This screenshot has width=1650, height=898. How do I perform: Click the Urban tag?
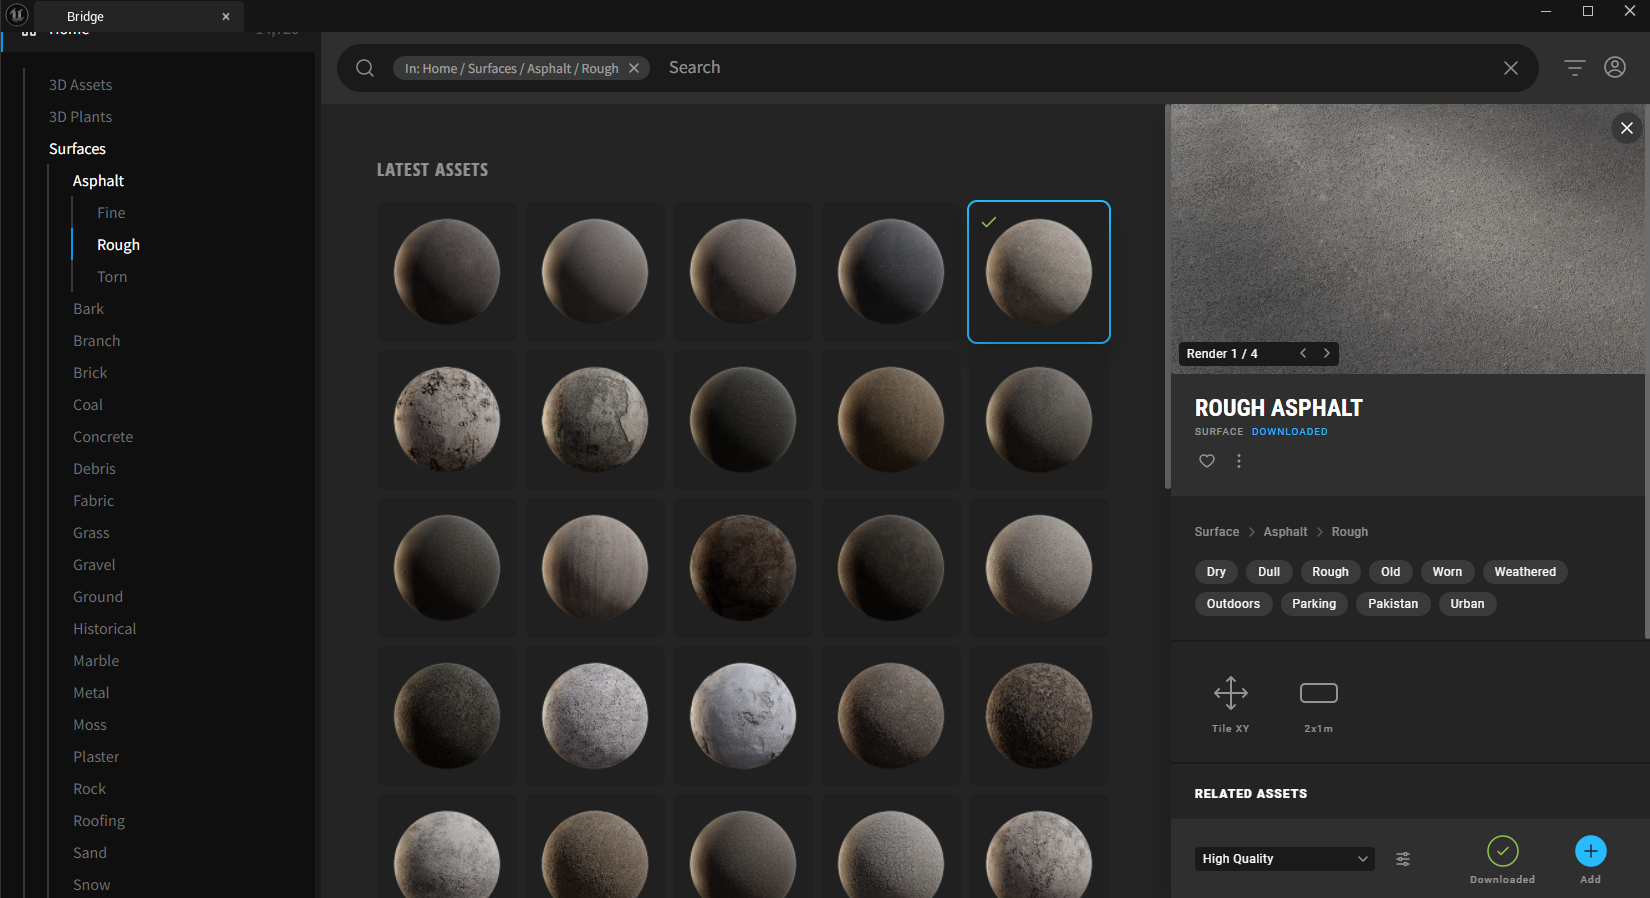pyautogui.click(x=1467, y=604)
